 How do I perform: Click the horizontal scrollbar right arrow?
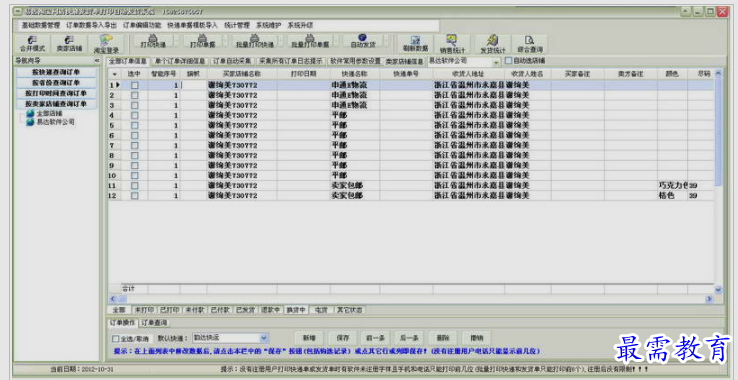(x=709, y=299)
